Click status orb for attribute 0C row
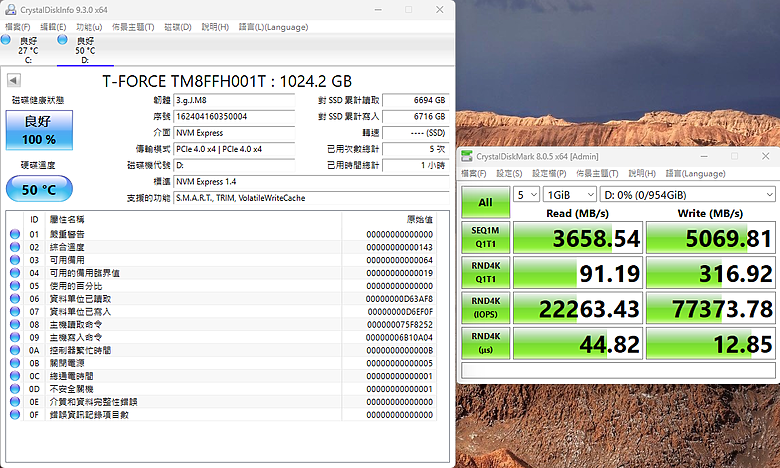 [x=15, y=376]
